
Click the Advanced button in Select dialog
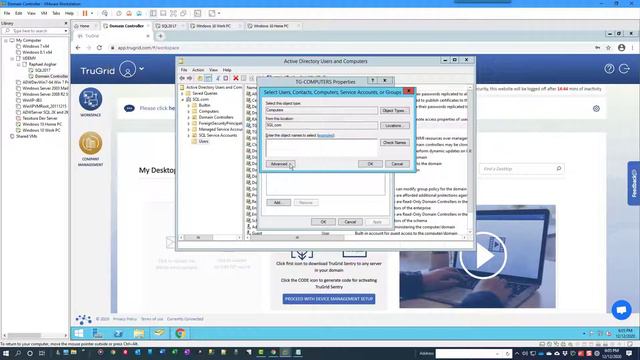[280, 164]
